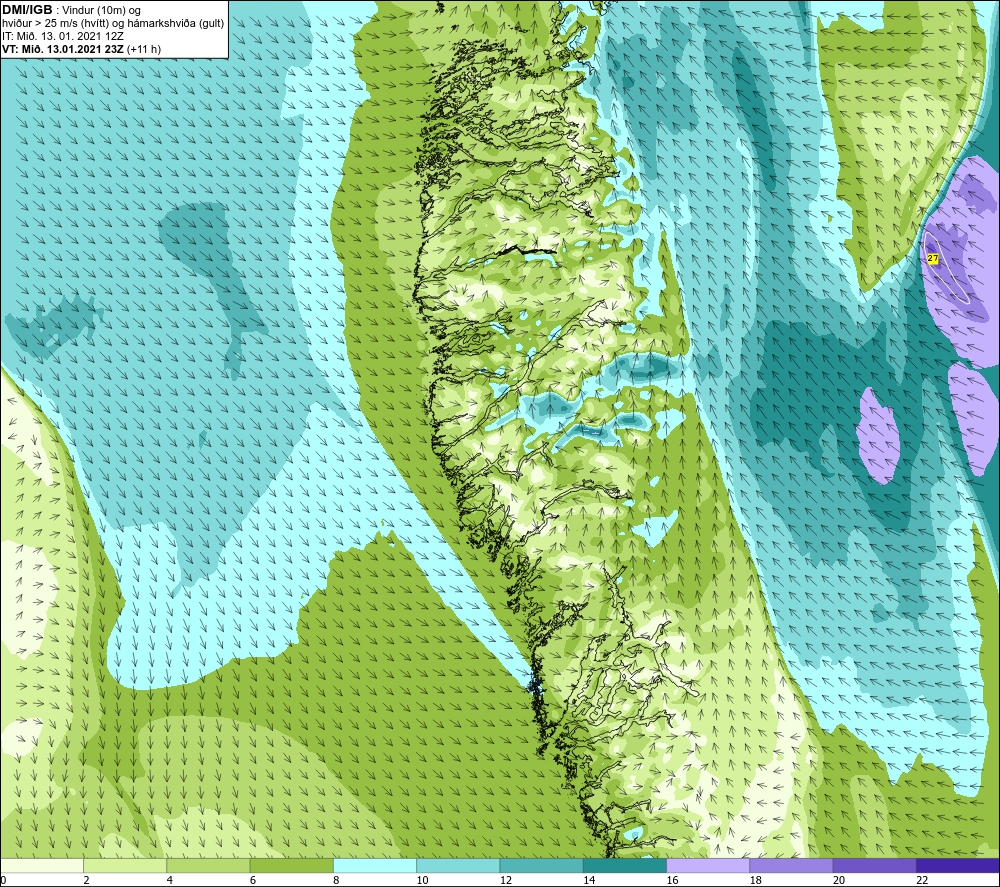Click the scale label 10
The width and height of the screenshot is (1000, 887).
[423, 880]
